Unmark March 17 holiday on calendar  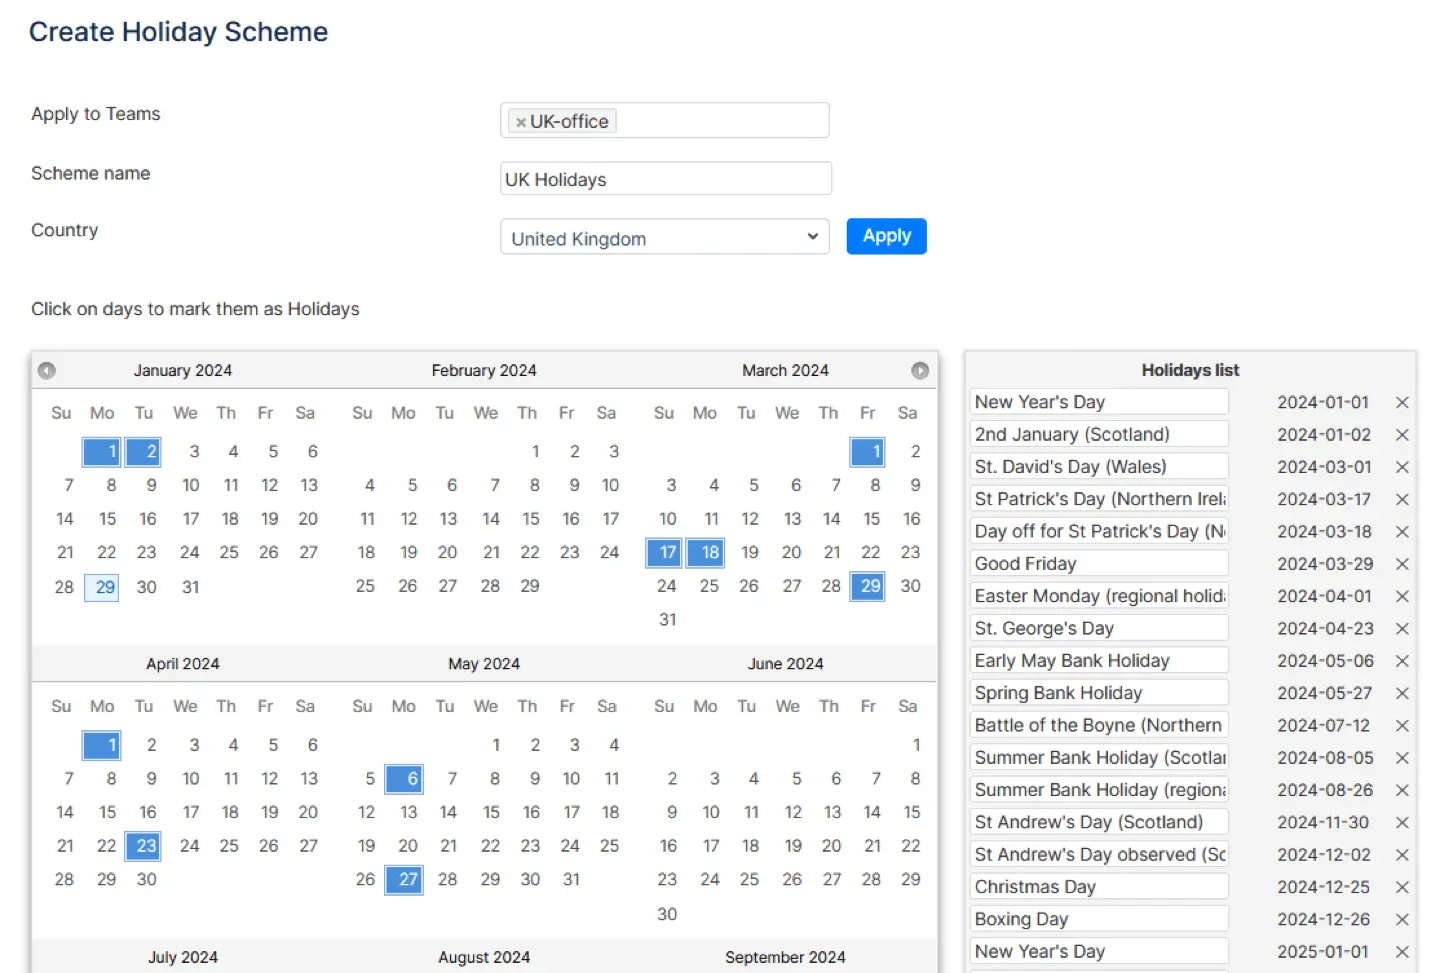pyautogui.click(x=663, y=552)
